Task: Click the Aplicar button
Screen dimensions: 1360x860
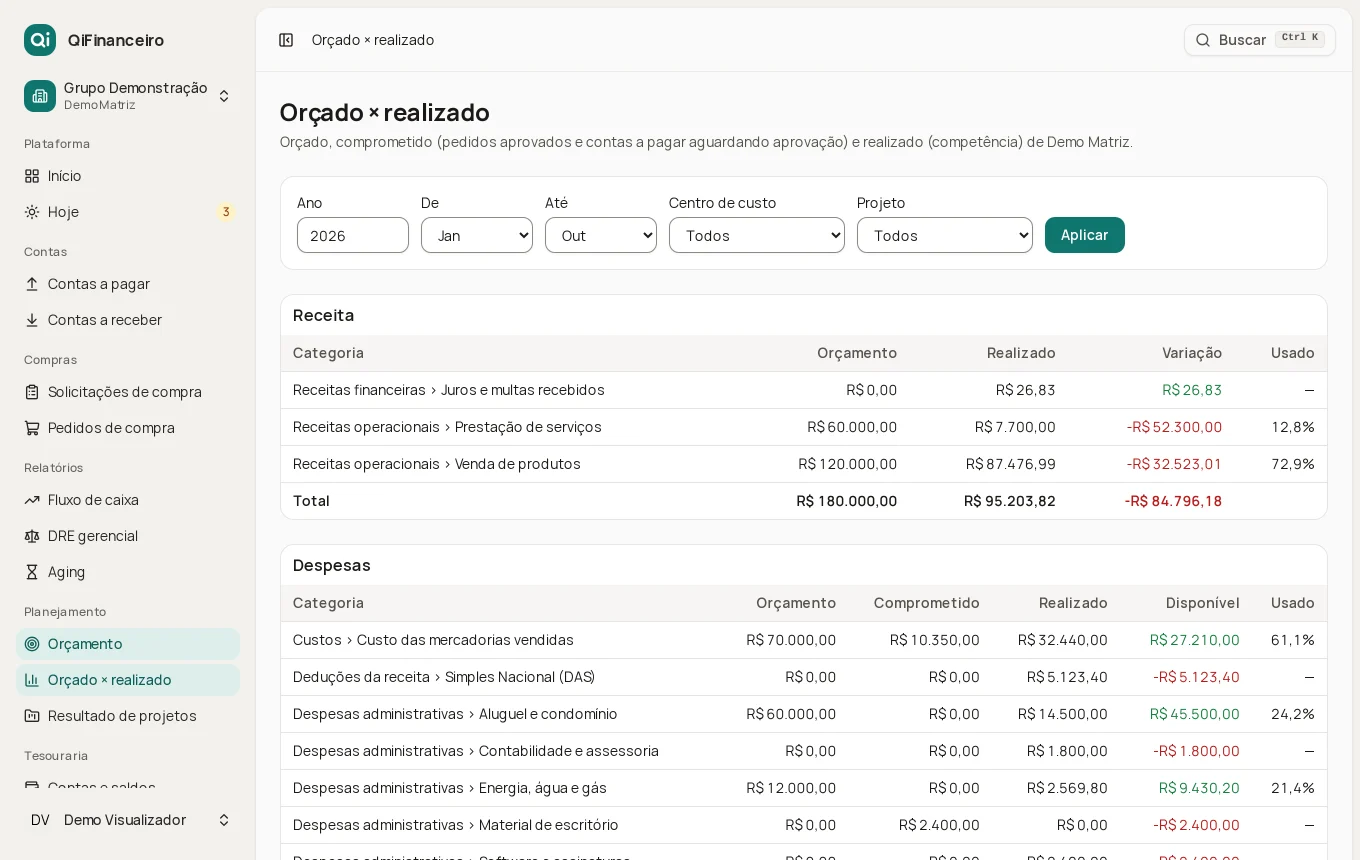Action: pyautogui.click(x=1085, y=235)
